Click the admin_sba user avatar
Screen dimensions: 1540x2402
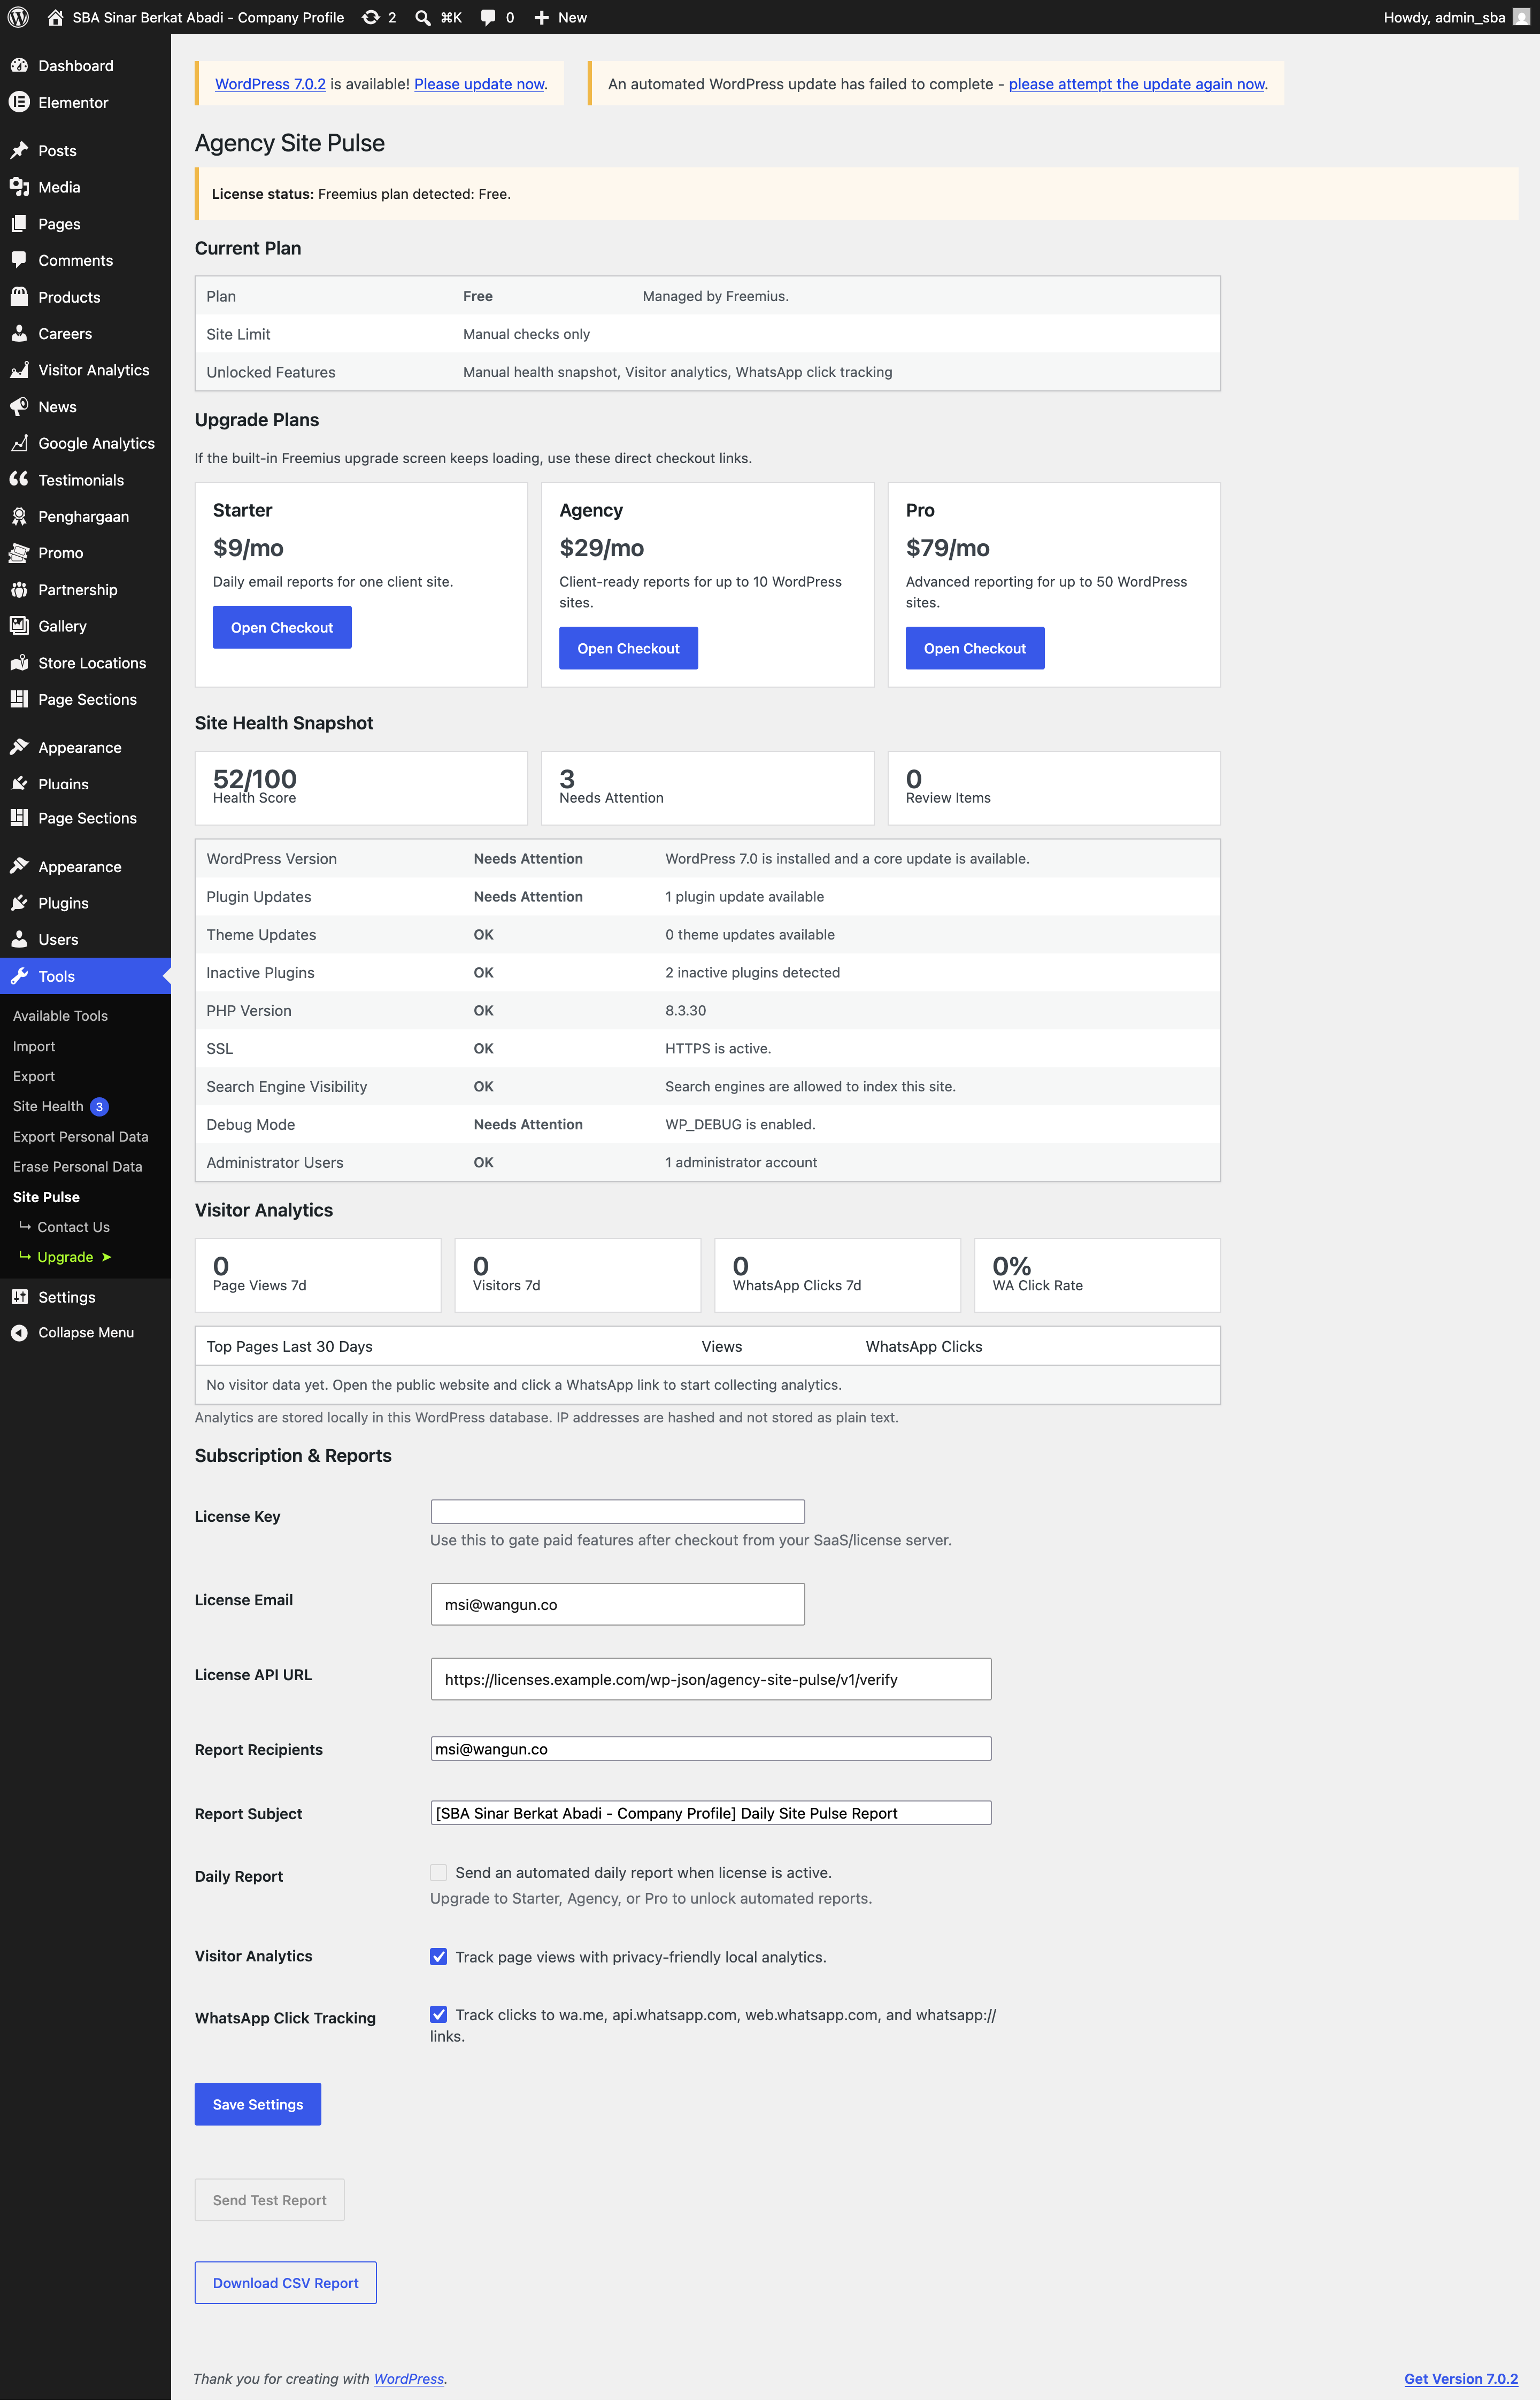click(x=1521, y=17)
